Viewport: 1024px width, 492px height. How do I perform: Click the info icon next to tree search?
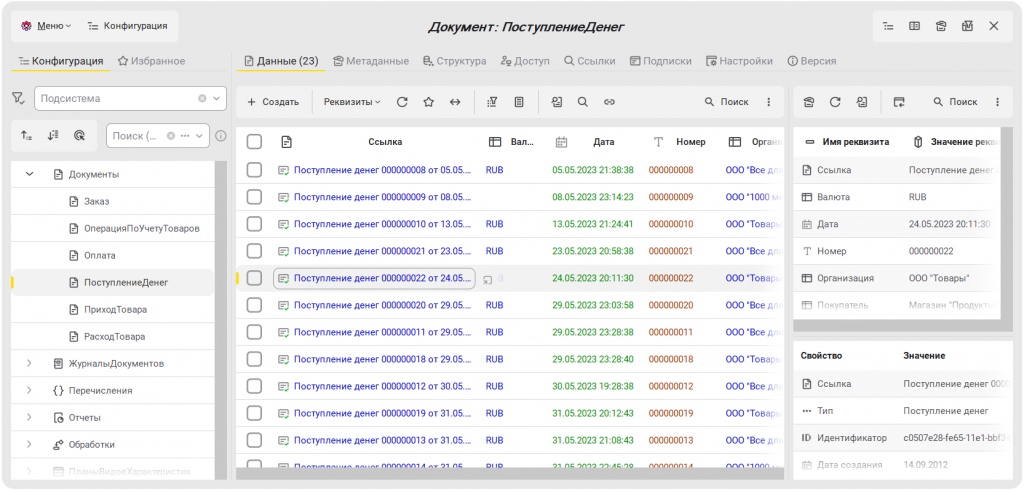pos(221,136)
